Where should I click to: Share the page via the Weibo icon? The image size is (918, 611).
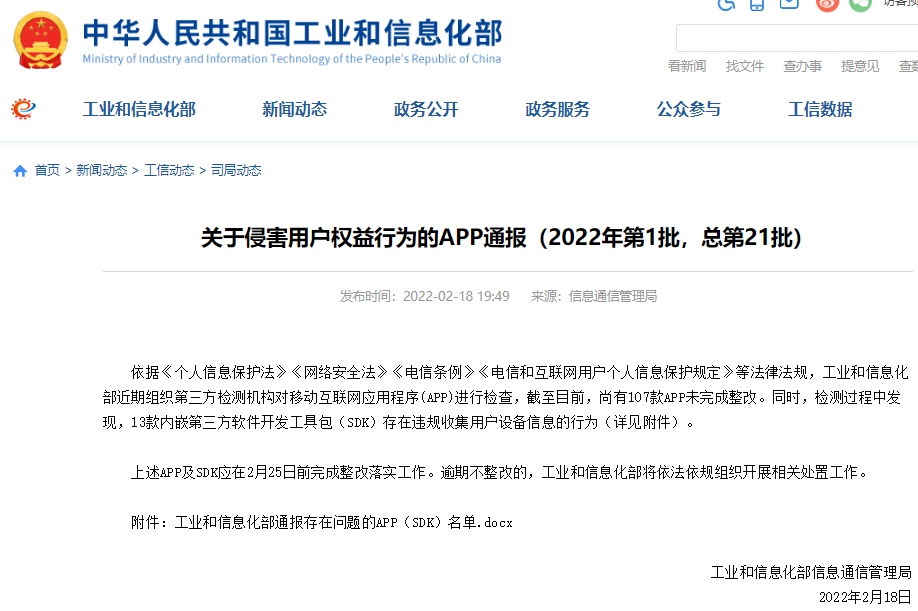pos(826,7)
